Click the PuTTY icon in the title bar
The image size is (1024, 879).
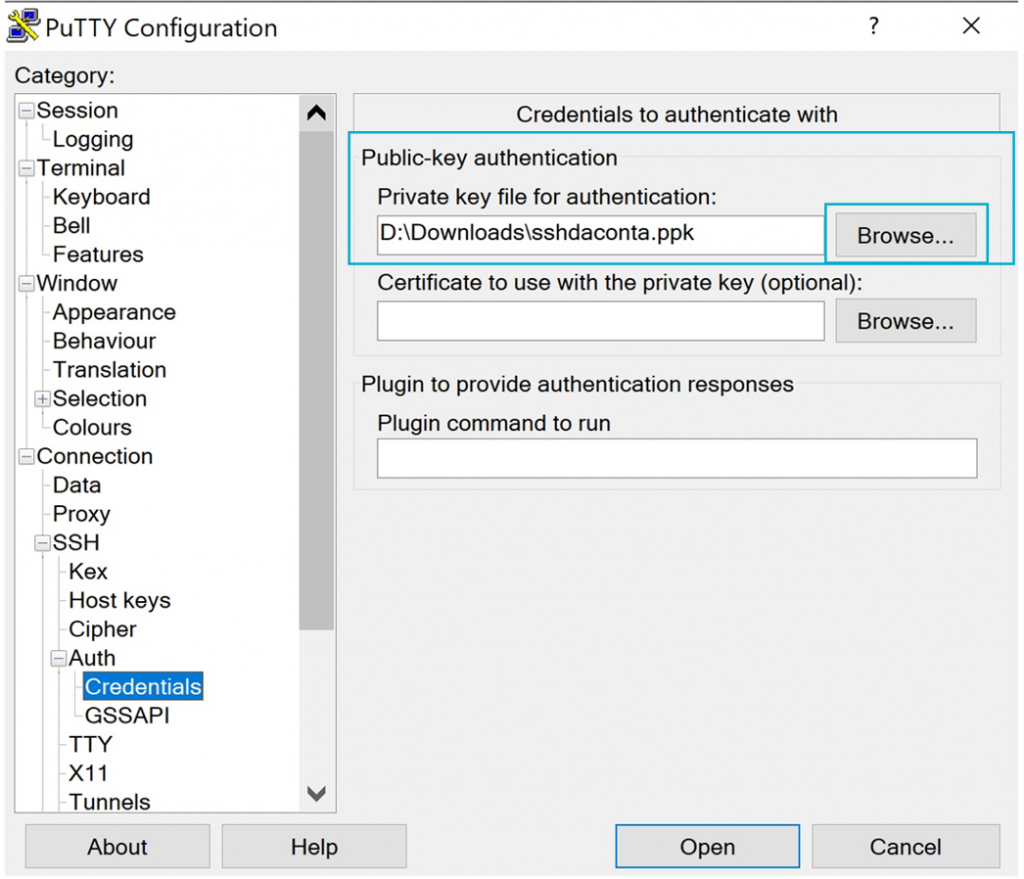point(24,27)
